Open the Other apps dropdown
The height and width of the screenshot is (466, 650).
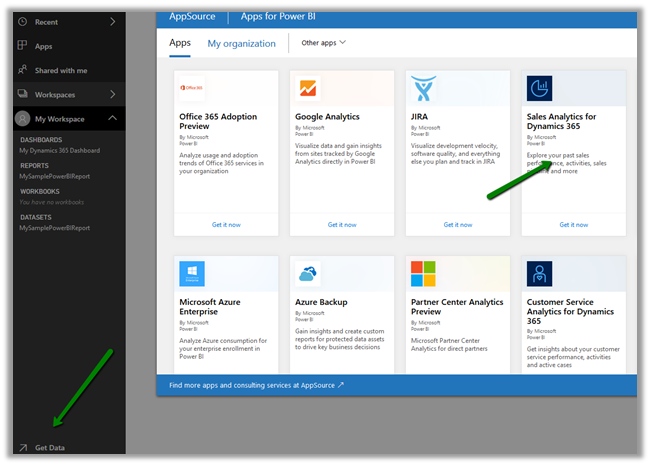click(323, 43)
